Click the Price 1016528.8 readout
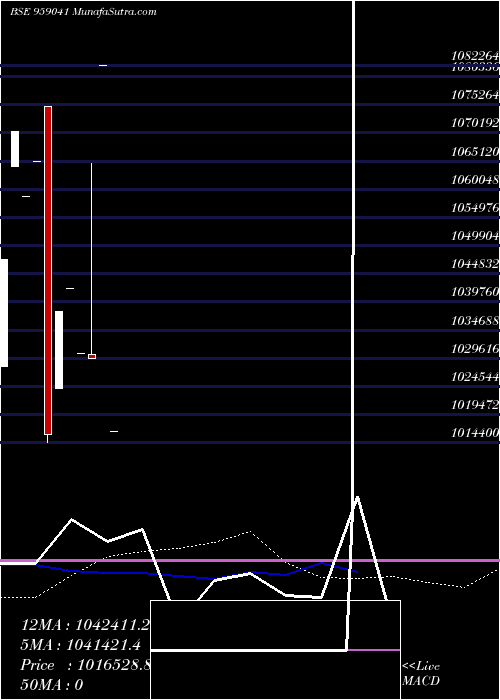500x700 pixels. click(x=86, y=665)
